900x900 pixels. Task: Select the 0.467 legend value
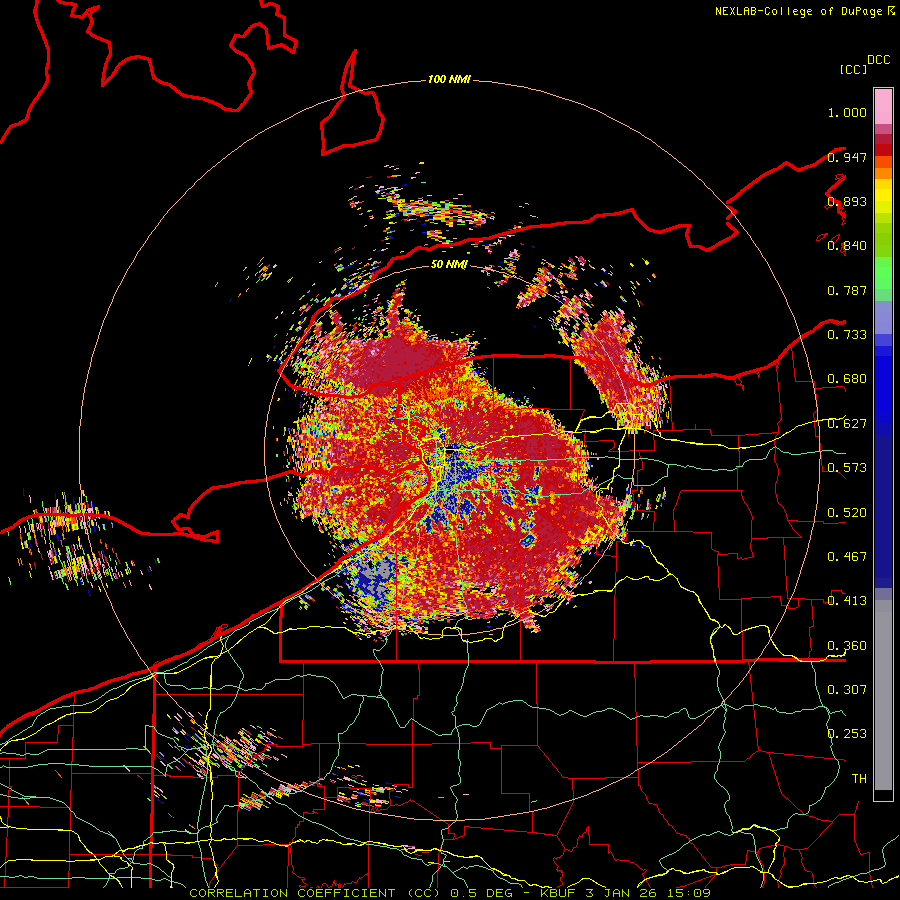pyautogui.click(x=847, y=556)
